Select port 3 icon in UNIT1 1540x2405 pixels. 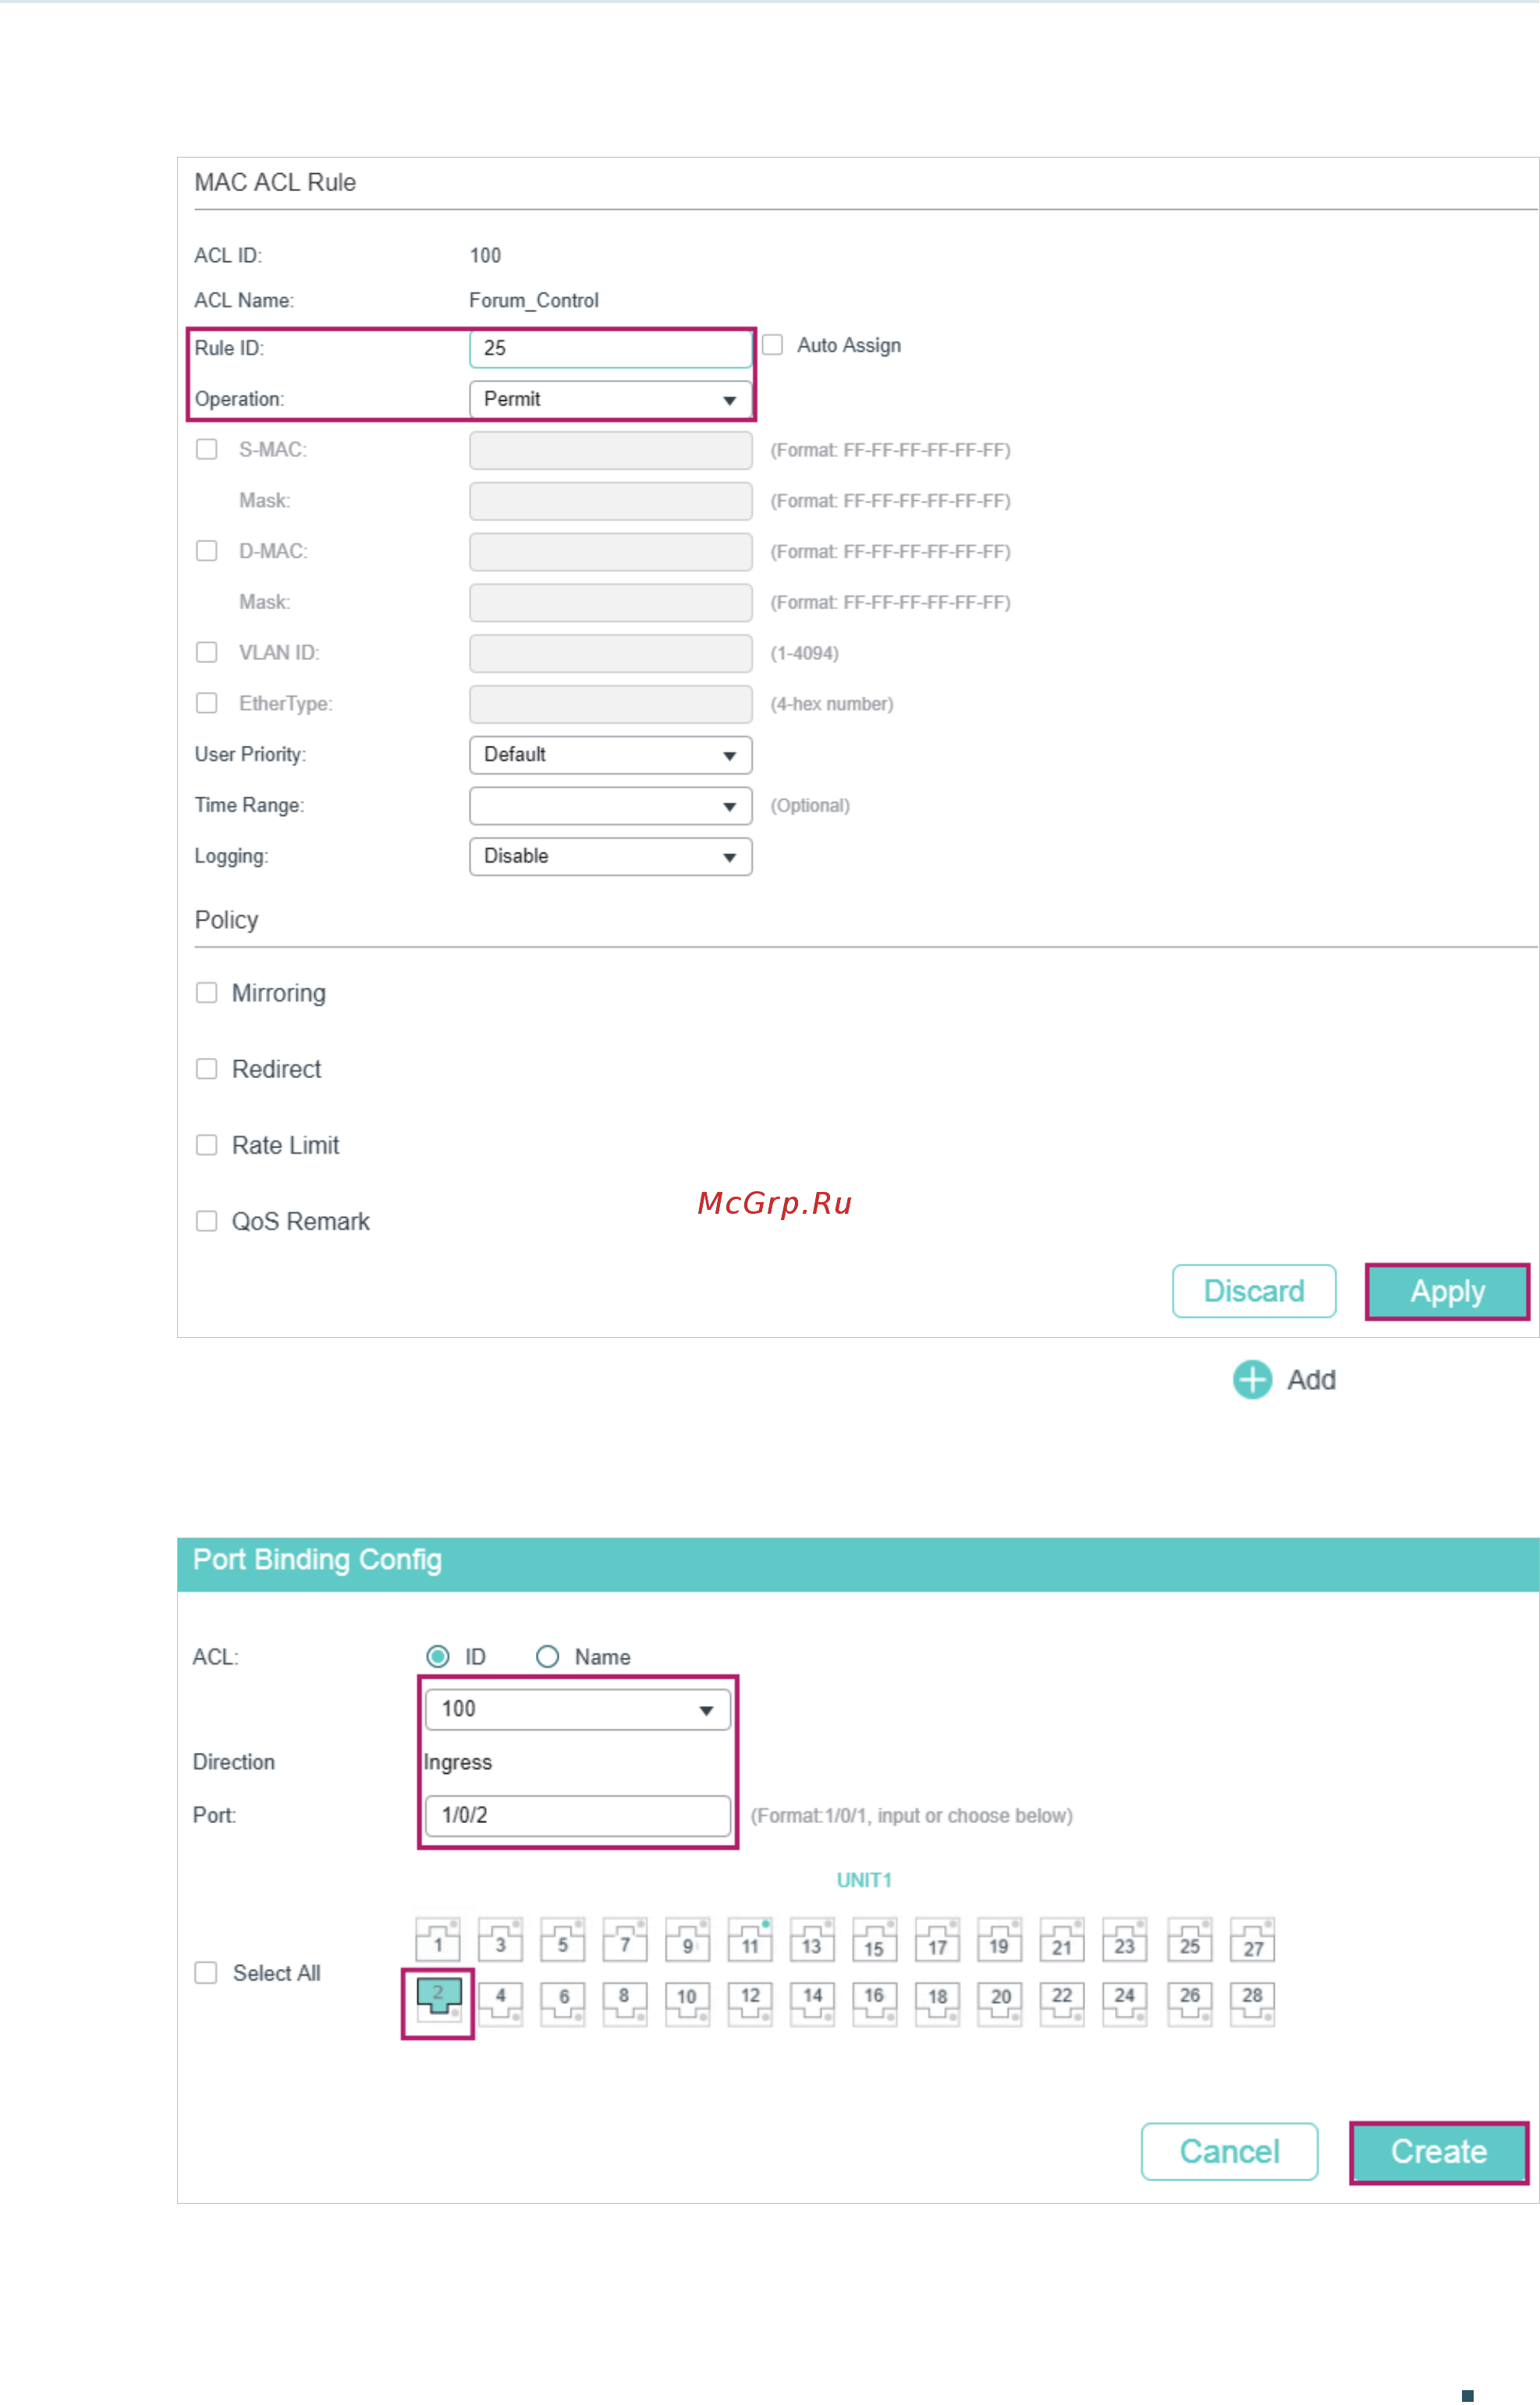coord(500,1941)
